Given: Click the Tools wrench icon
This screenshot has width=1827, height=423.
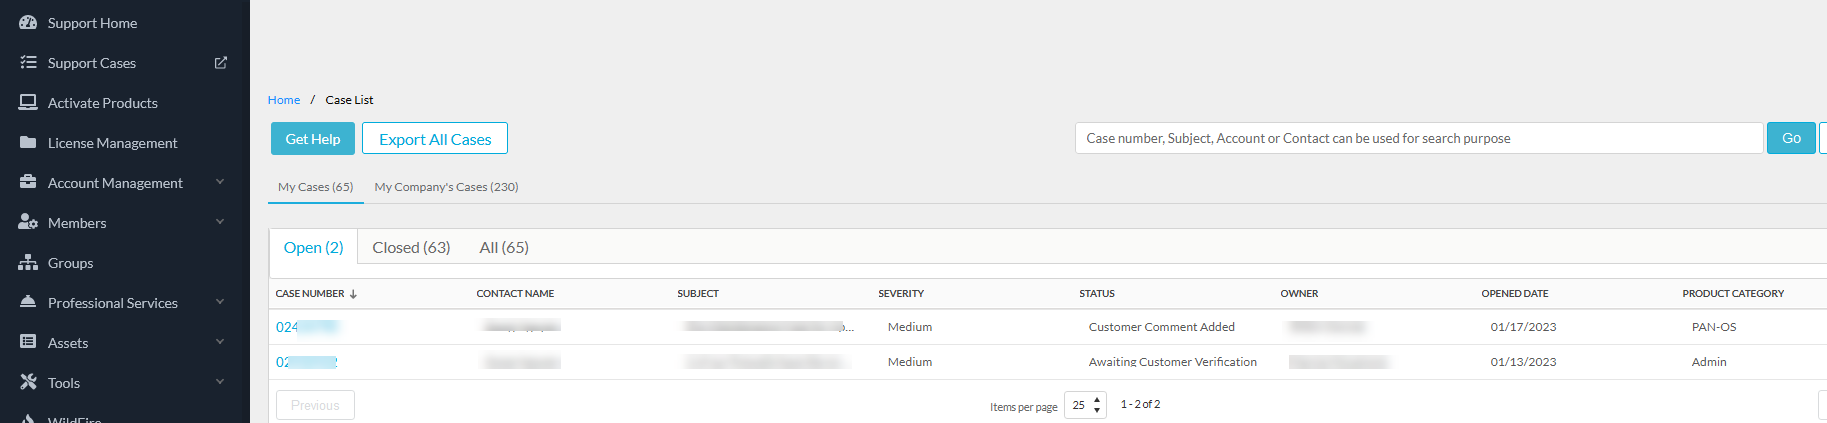Looking at the screenshot, I should 28,382.
